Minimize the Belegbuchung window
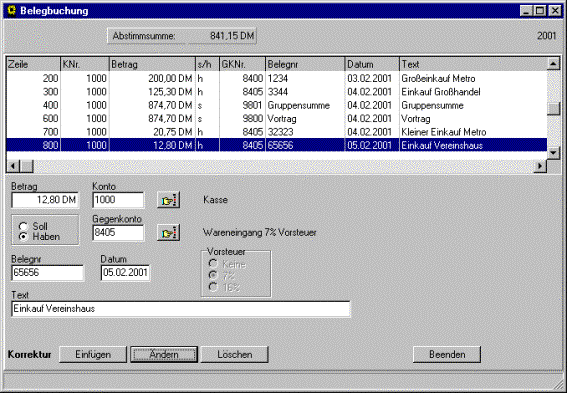 tap(526, 11)
